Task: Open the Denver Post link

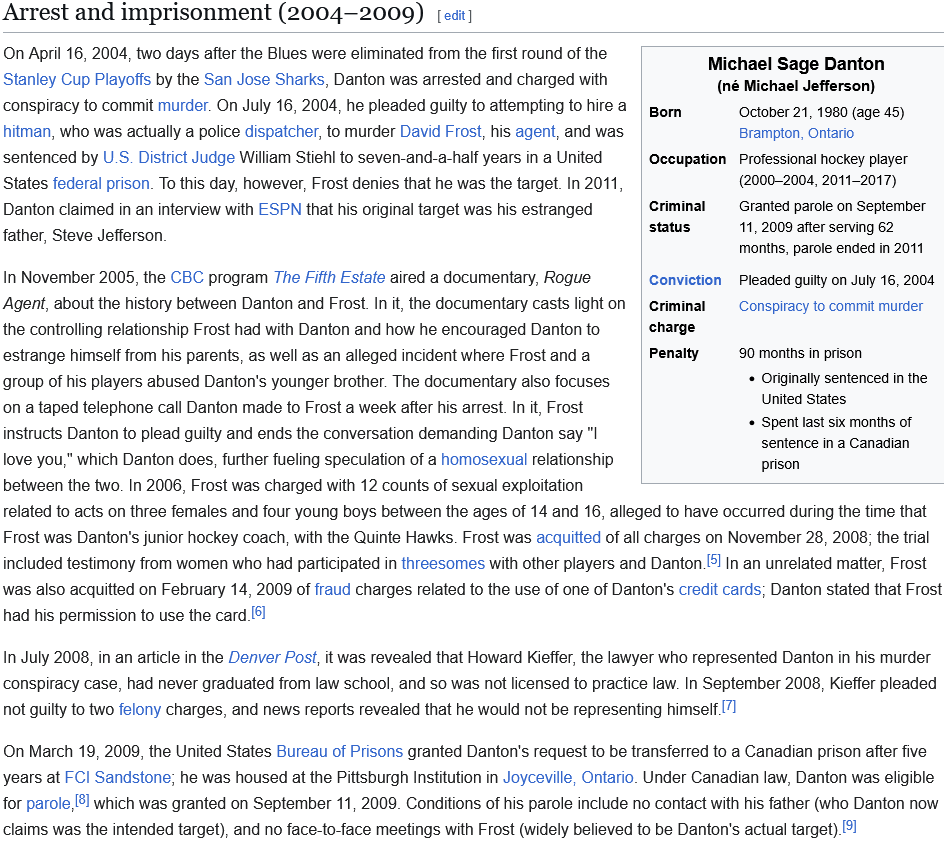Action: pos(272,657)
